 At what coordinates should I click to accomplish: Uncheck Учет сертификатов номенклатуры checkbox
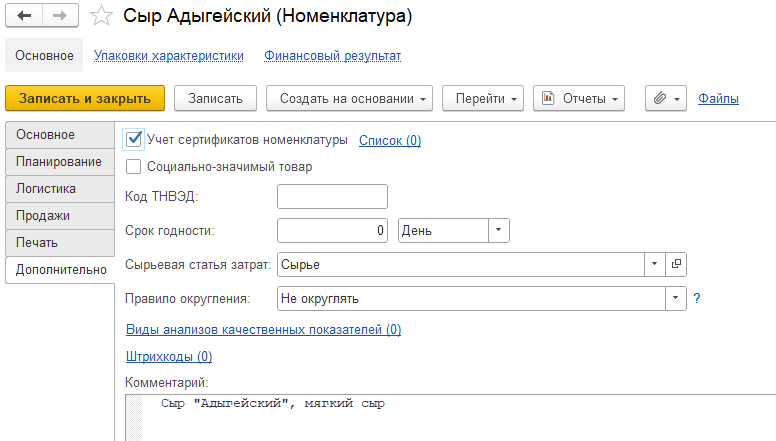click(135, 140)
